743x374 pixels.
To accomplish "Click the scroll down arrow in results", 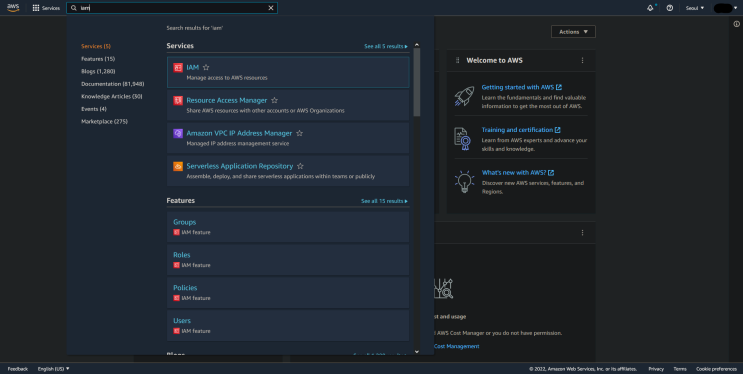I will coord(417,351).
